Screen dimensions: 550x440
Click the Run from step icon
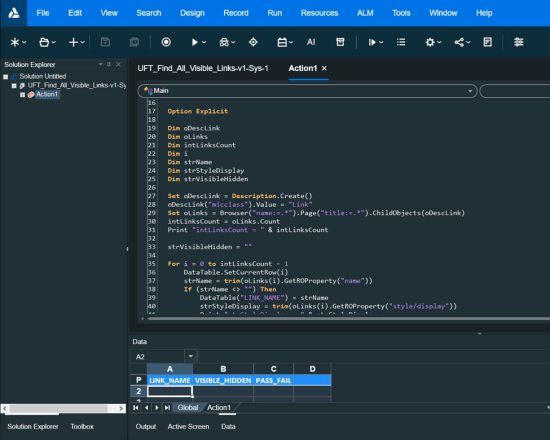click(372, 42)
